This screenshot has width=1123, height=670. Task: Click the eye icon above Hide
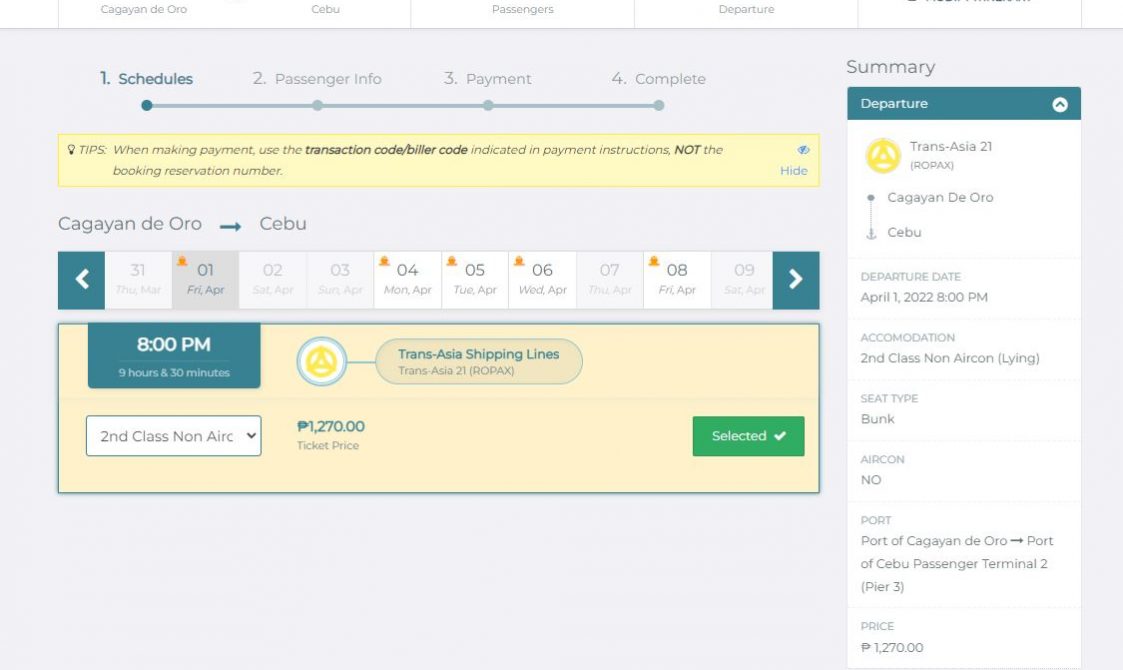pyautogui.click(x=803, y=150)
